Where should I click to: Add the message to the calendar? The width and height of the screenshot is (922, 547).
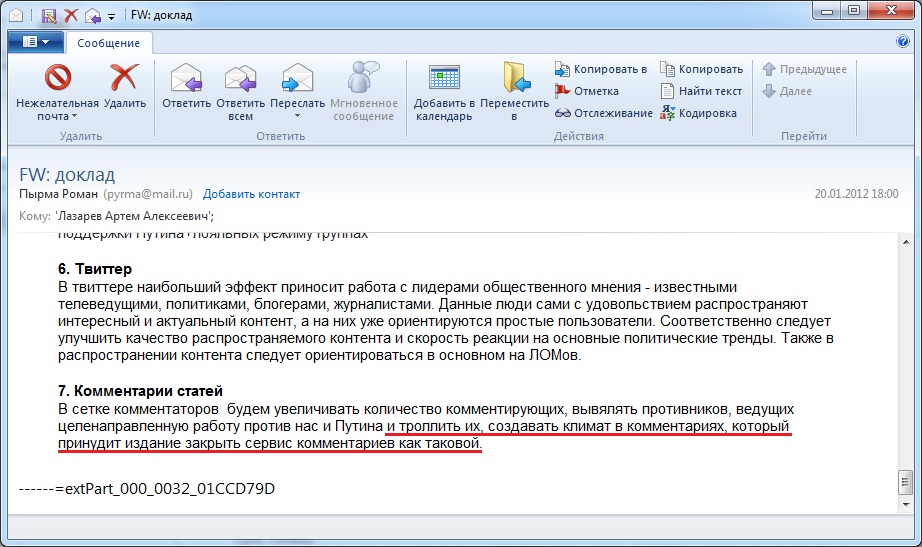point(443,78)
